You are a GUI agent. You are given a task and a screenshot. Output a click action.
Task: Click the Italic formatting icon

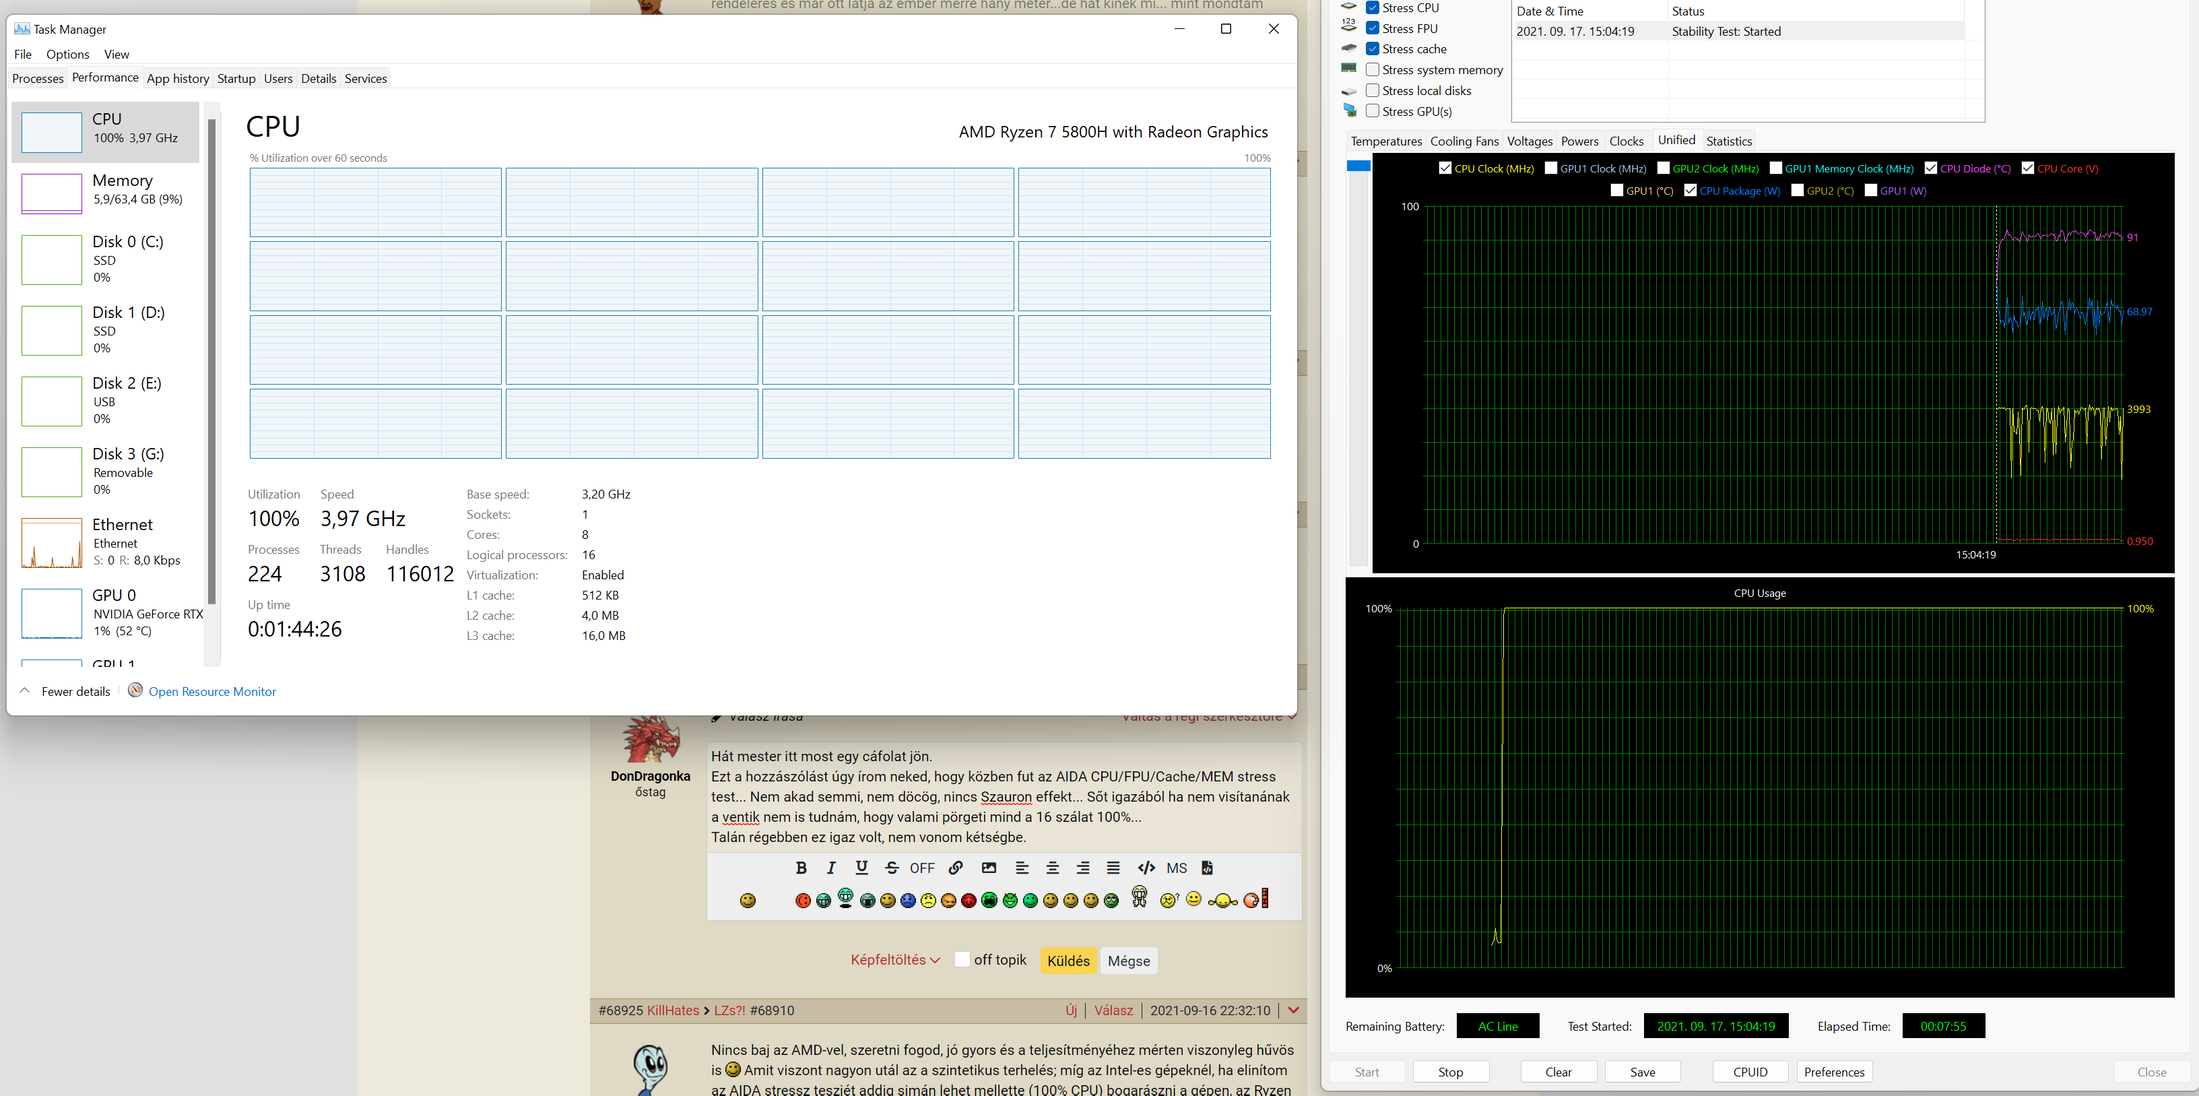point(830,868)
